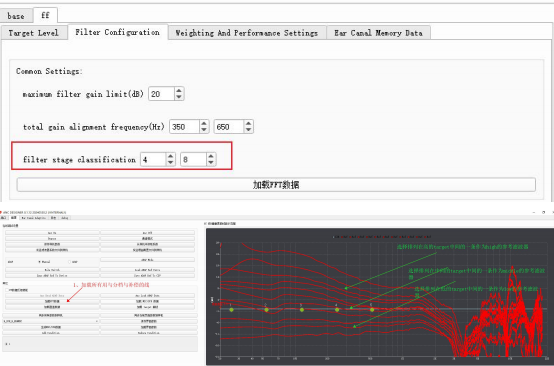
Task: Raise the 350 alignment frequency with up arrow
Action: coord(204,123)
